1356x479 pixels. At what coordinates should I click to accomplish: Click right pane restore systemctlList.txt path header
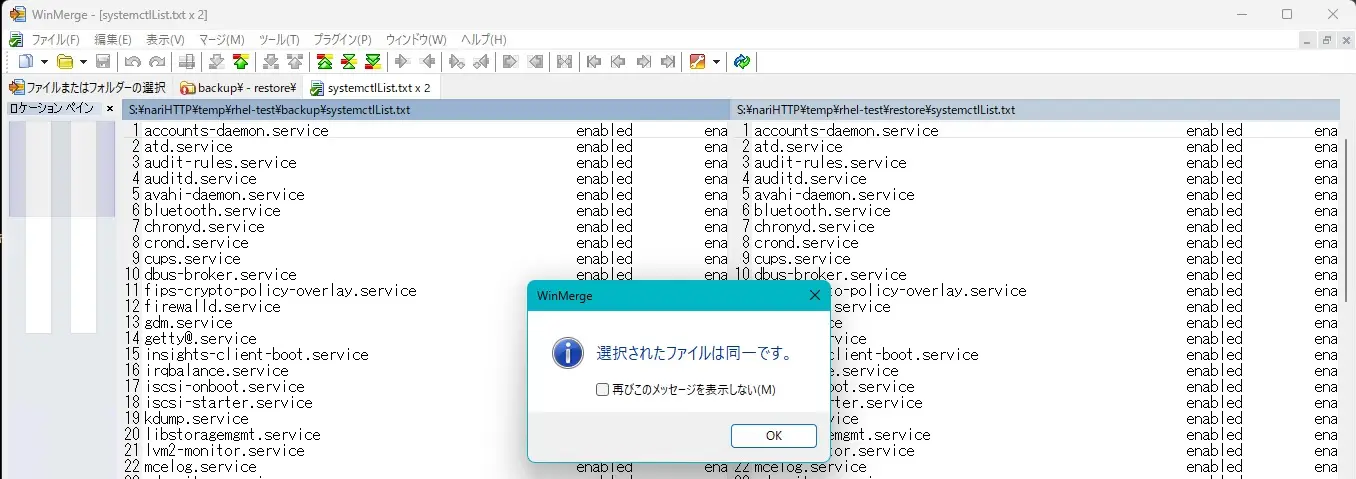pos(1035,109)
